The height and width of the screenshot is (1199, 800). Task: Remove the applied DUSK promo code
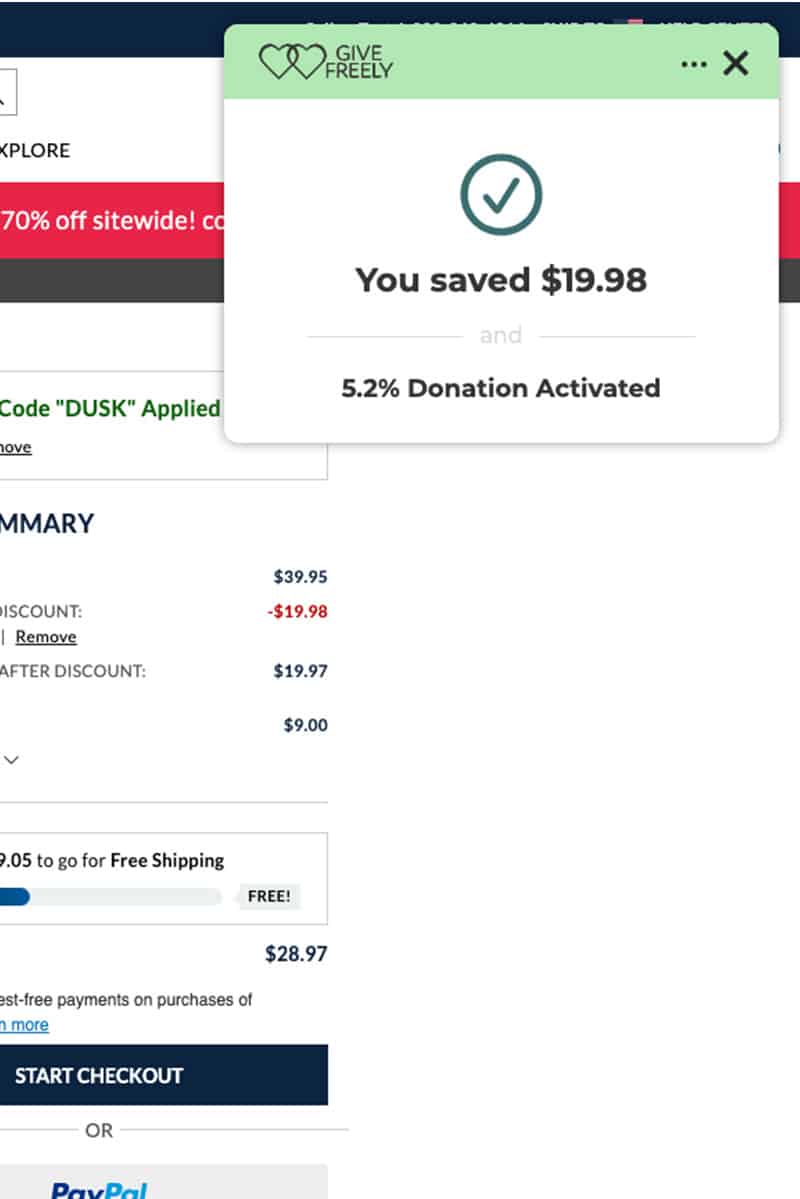(x=15, y=448)
